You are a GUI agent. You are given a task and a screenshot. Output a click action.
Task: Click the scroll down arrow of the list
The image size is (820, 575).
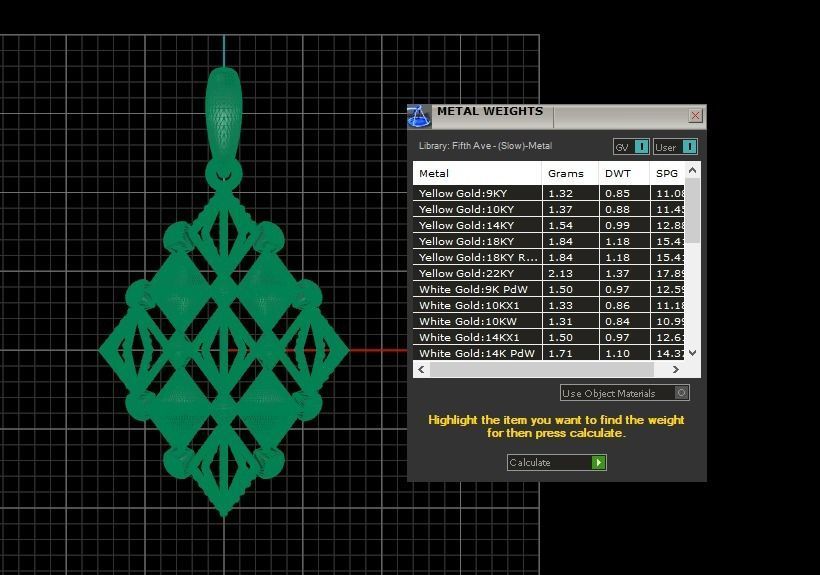tap(692, 353)
